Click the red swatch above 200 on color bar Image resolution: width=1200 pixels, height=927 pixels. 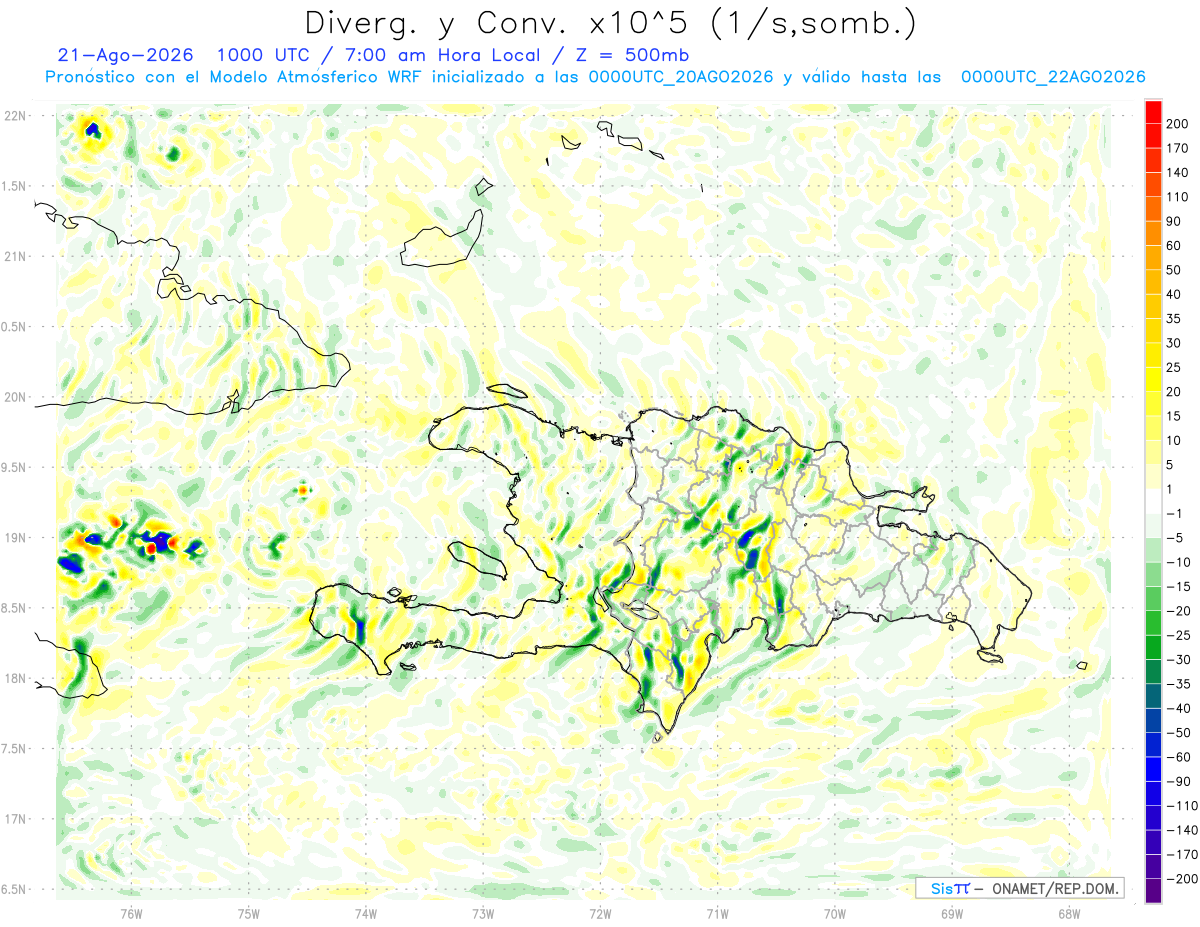pos(1153,112)
